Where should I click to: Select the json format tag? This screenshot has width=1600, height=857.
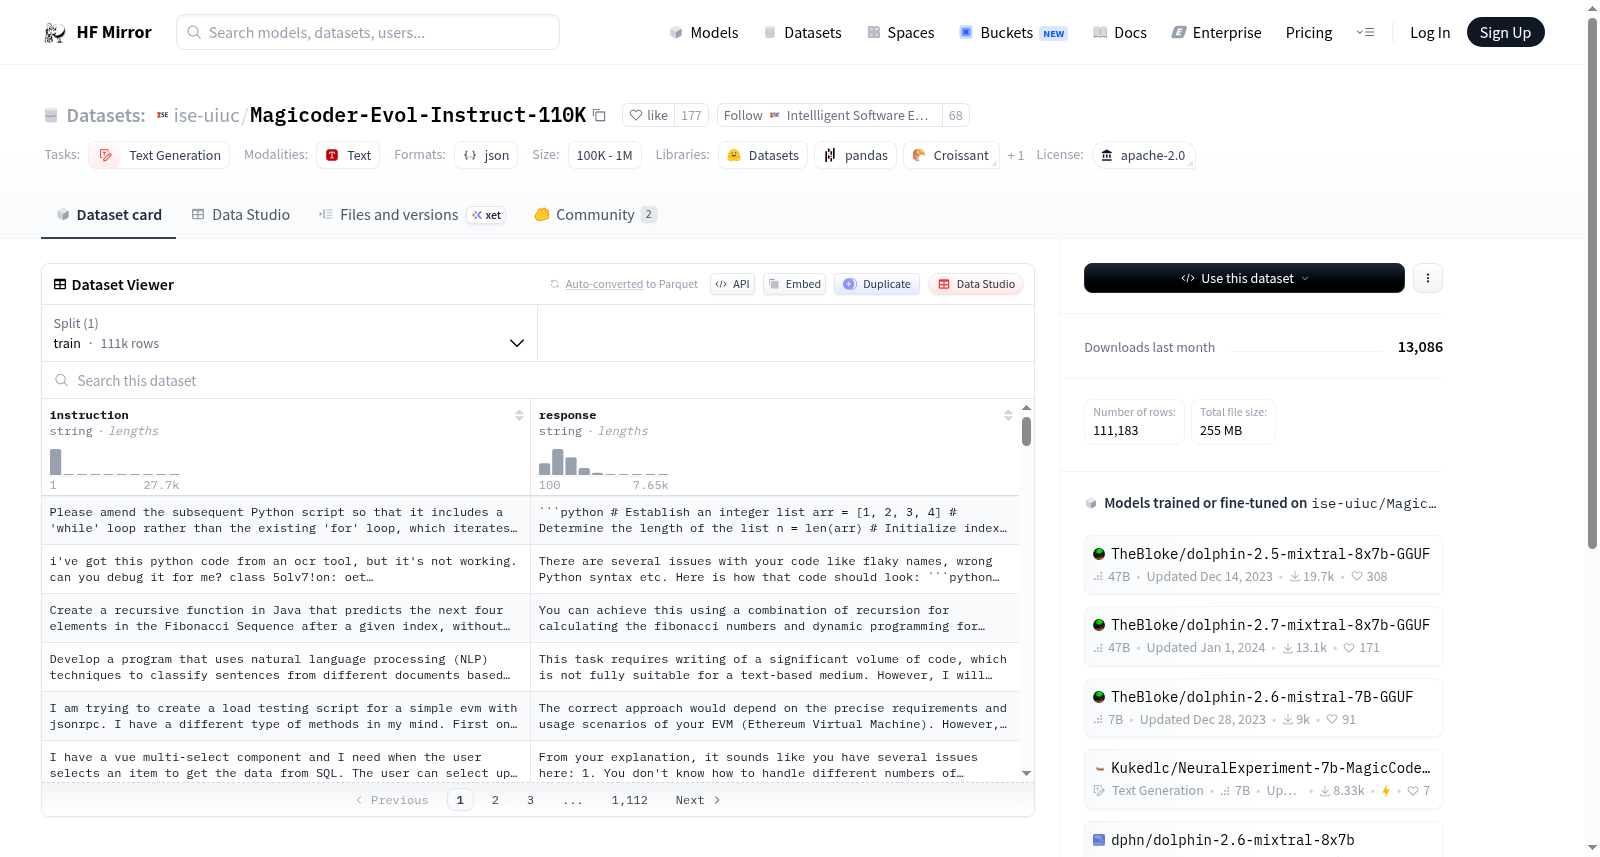[486, 155]
